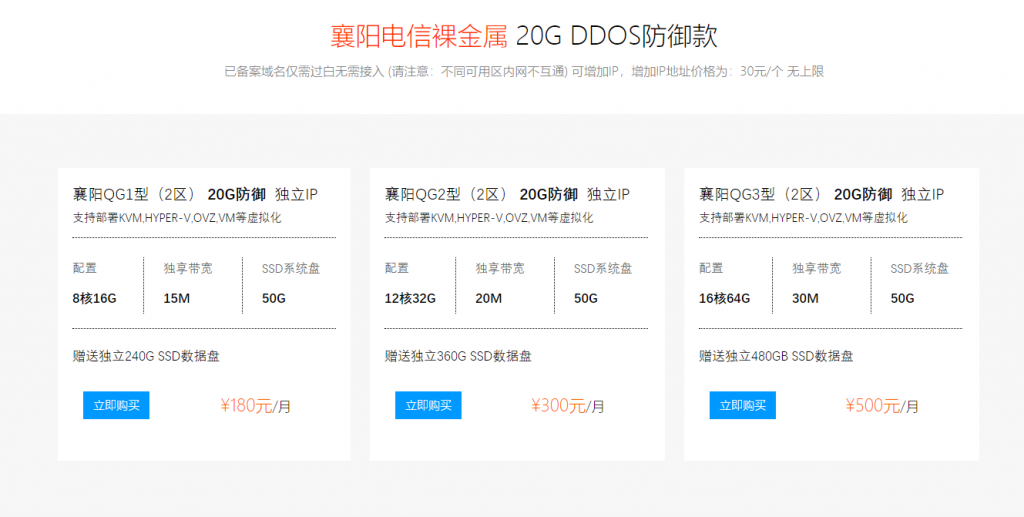This screenshot has width=1024, height=517.
Task: Click the ¥300元/月 price
Action: (x=568, y=406)
